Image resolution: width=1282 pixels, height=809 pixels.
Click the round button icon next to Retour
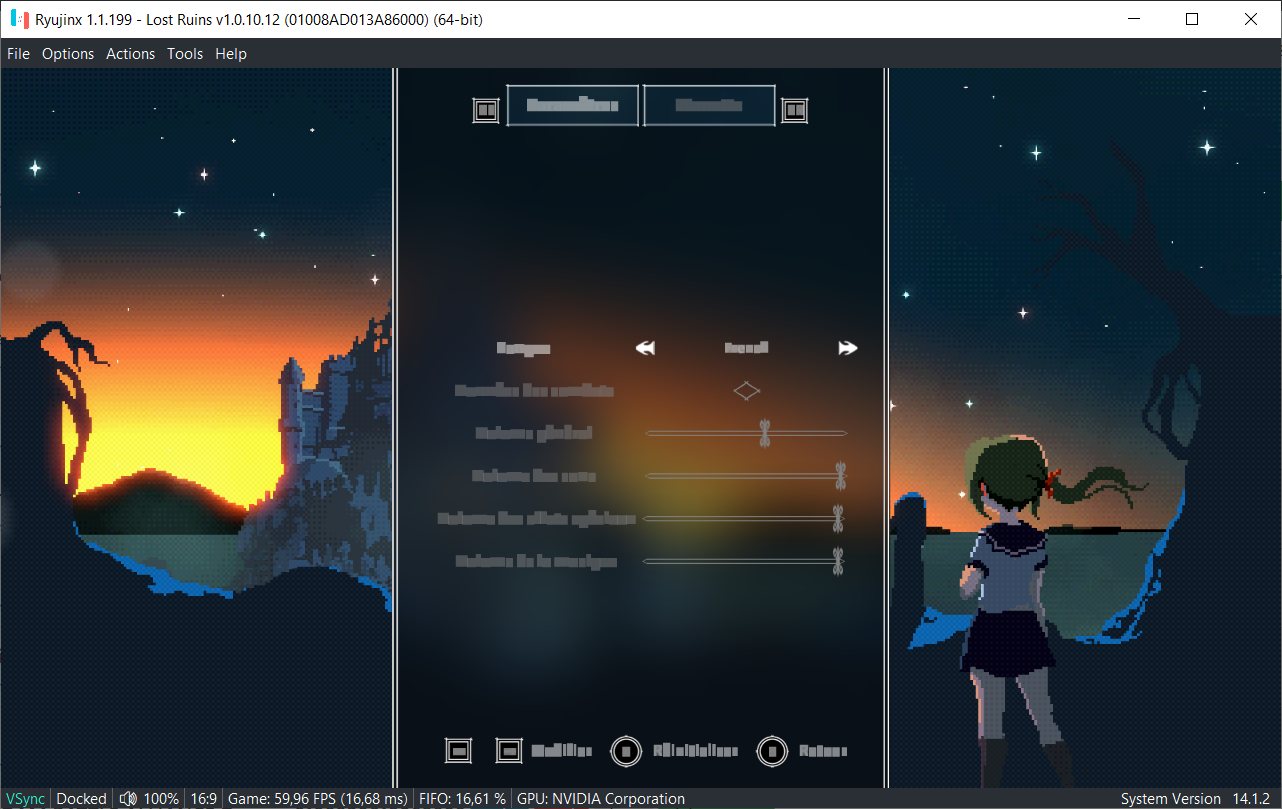[x=771, y=751]
